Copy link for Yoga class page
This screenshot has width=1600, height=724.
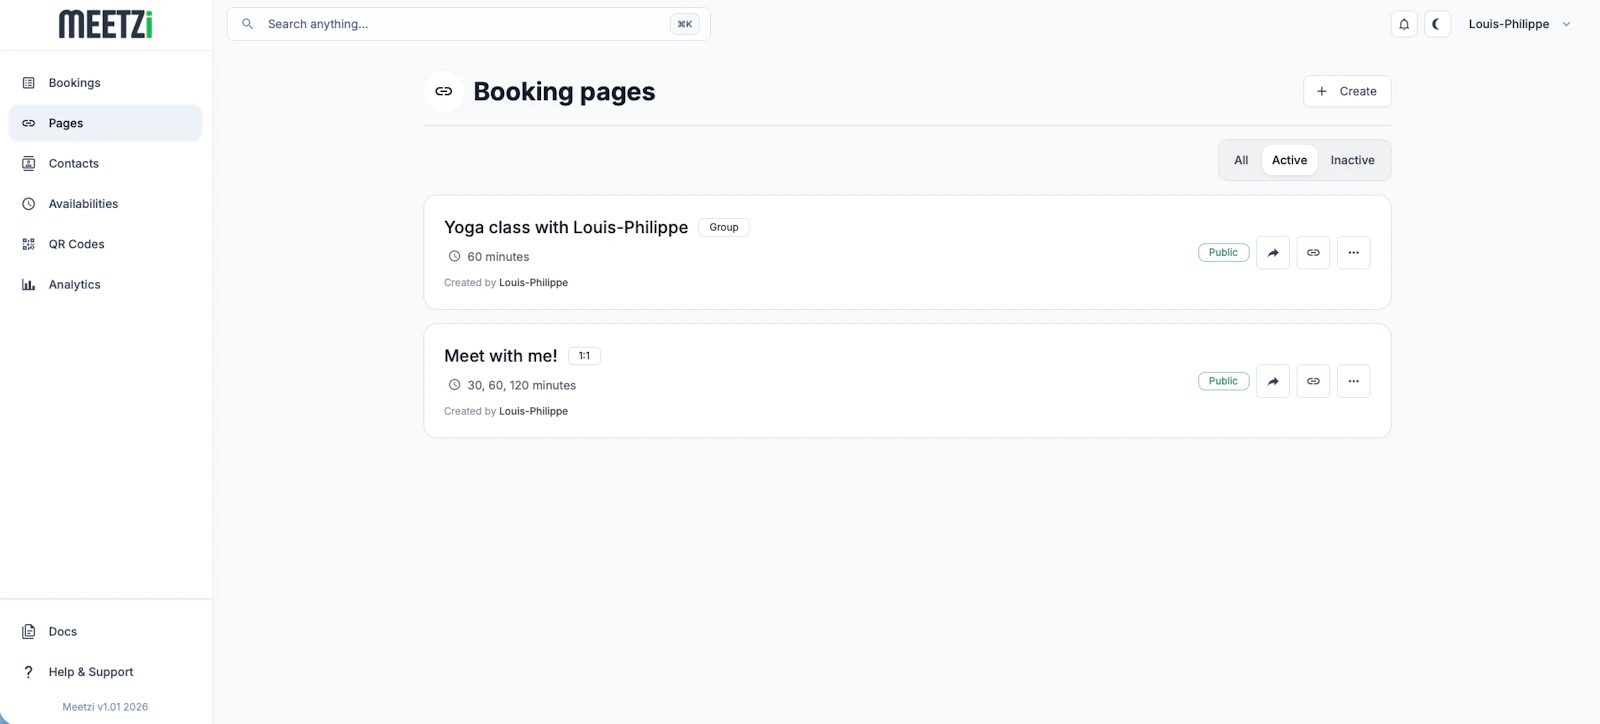1313,253
